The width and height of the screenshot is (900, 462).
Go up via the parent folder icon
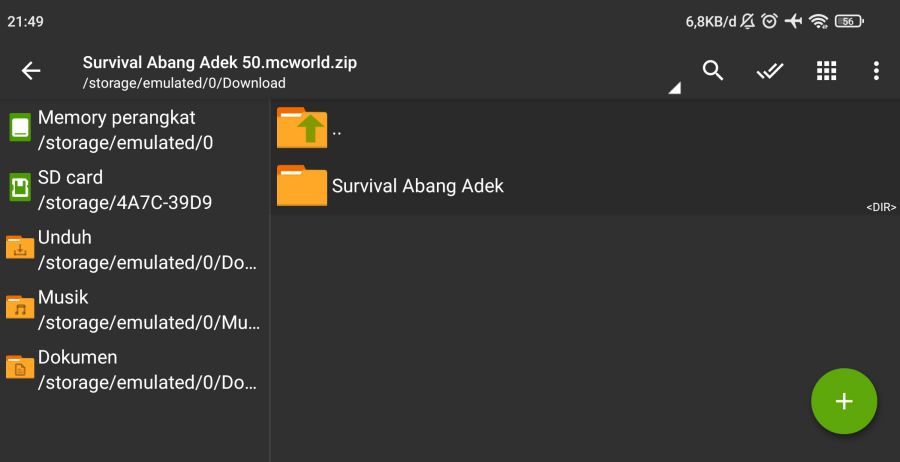(302, 127)
